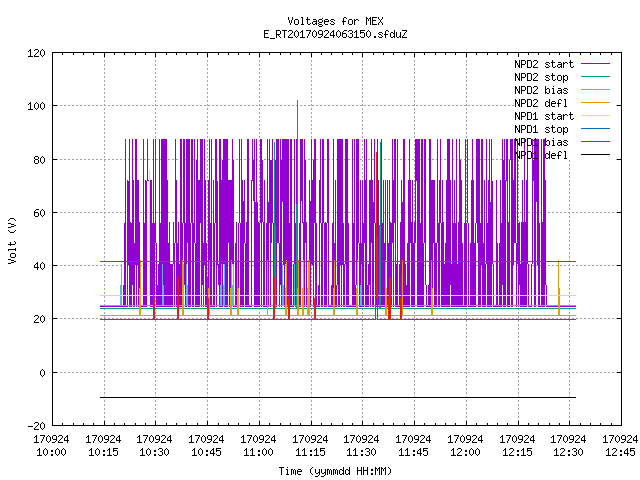The image size is (640, 480).
Task: Click the y-axis tick value 100
Action: 36,106
